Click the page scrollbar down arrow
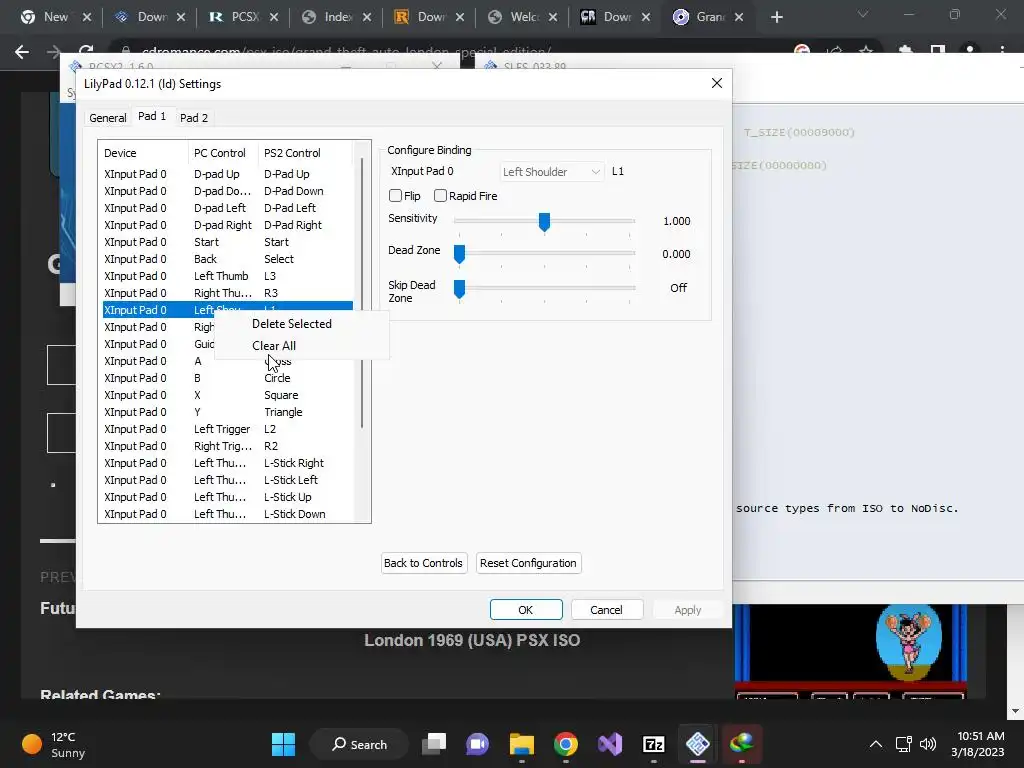The image size is (1024, 768). coord(1015,711)
